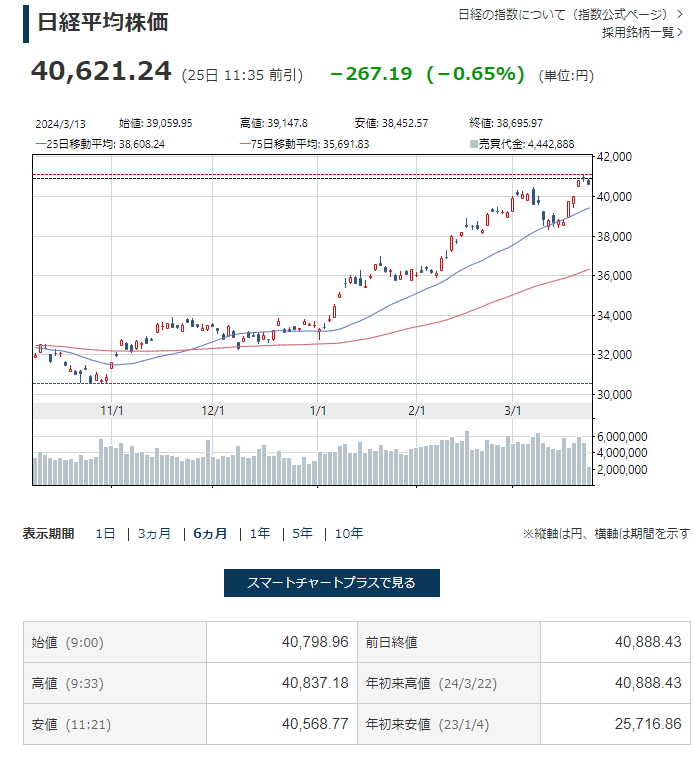Click the (単位:円) unit label
This screenshot has height=757, width=695.
[x=566, y=76]
